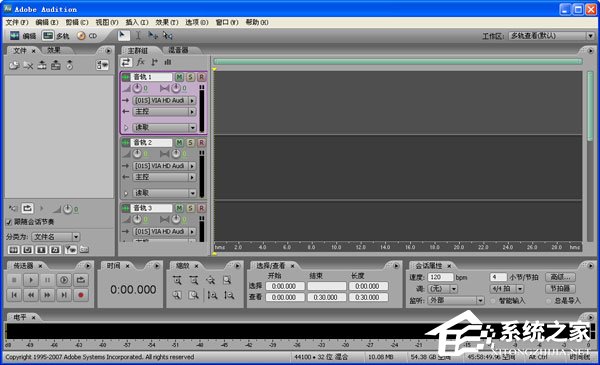The image size is (600, 365).
Task: Close the 电平 levels panel tab
Action: click(x=33, y=318)
